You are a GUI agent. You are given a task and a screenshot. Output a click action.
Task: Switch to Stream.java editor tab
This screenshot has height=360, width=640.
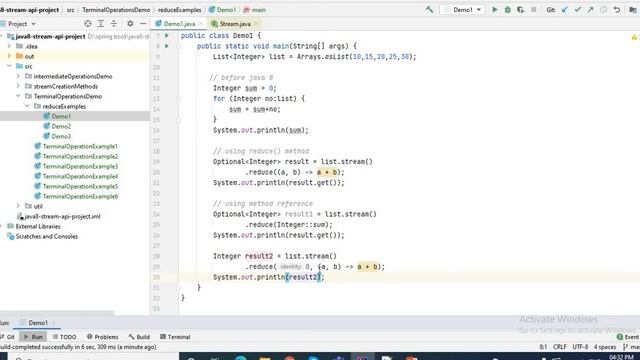[x=235, y=24]
